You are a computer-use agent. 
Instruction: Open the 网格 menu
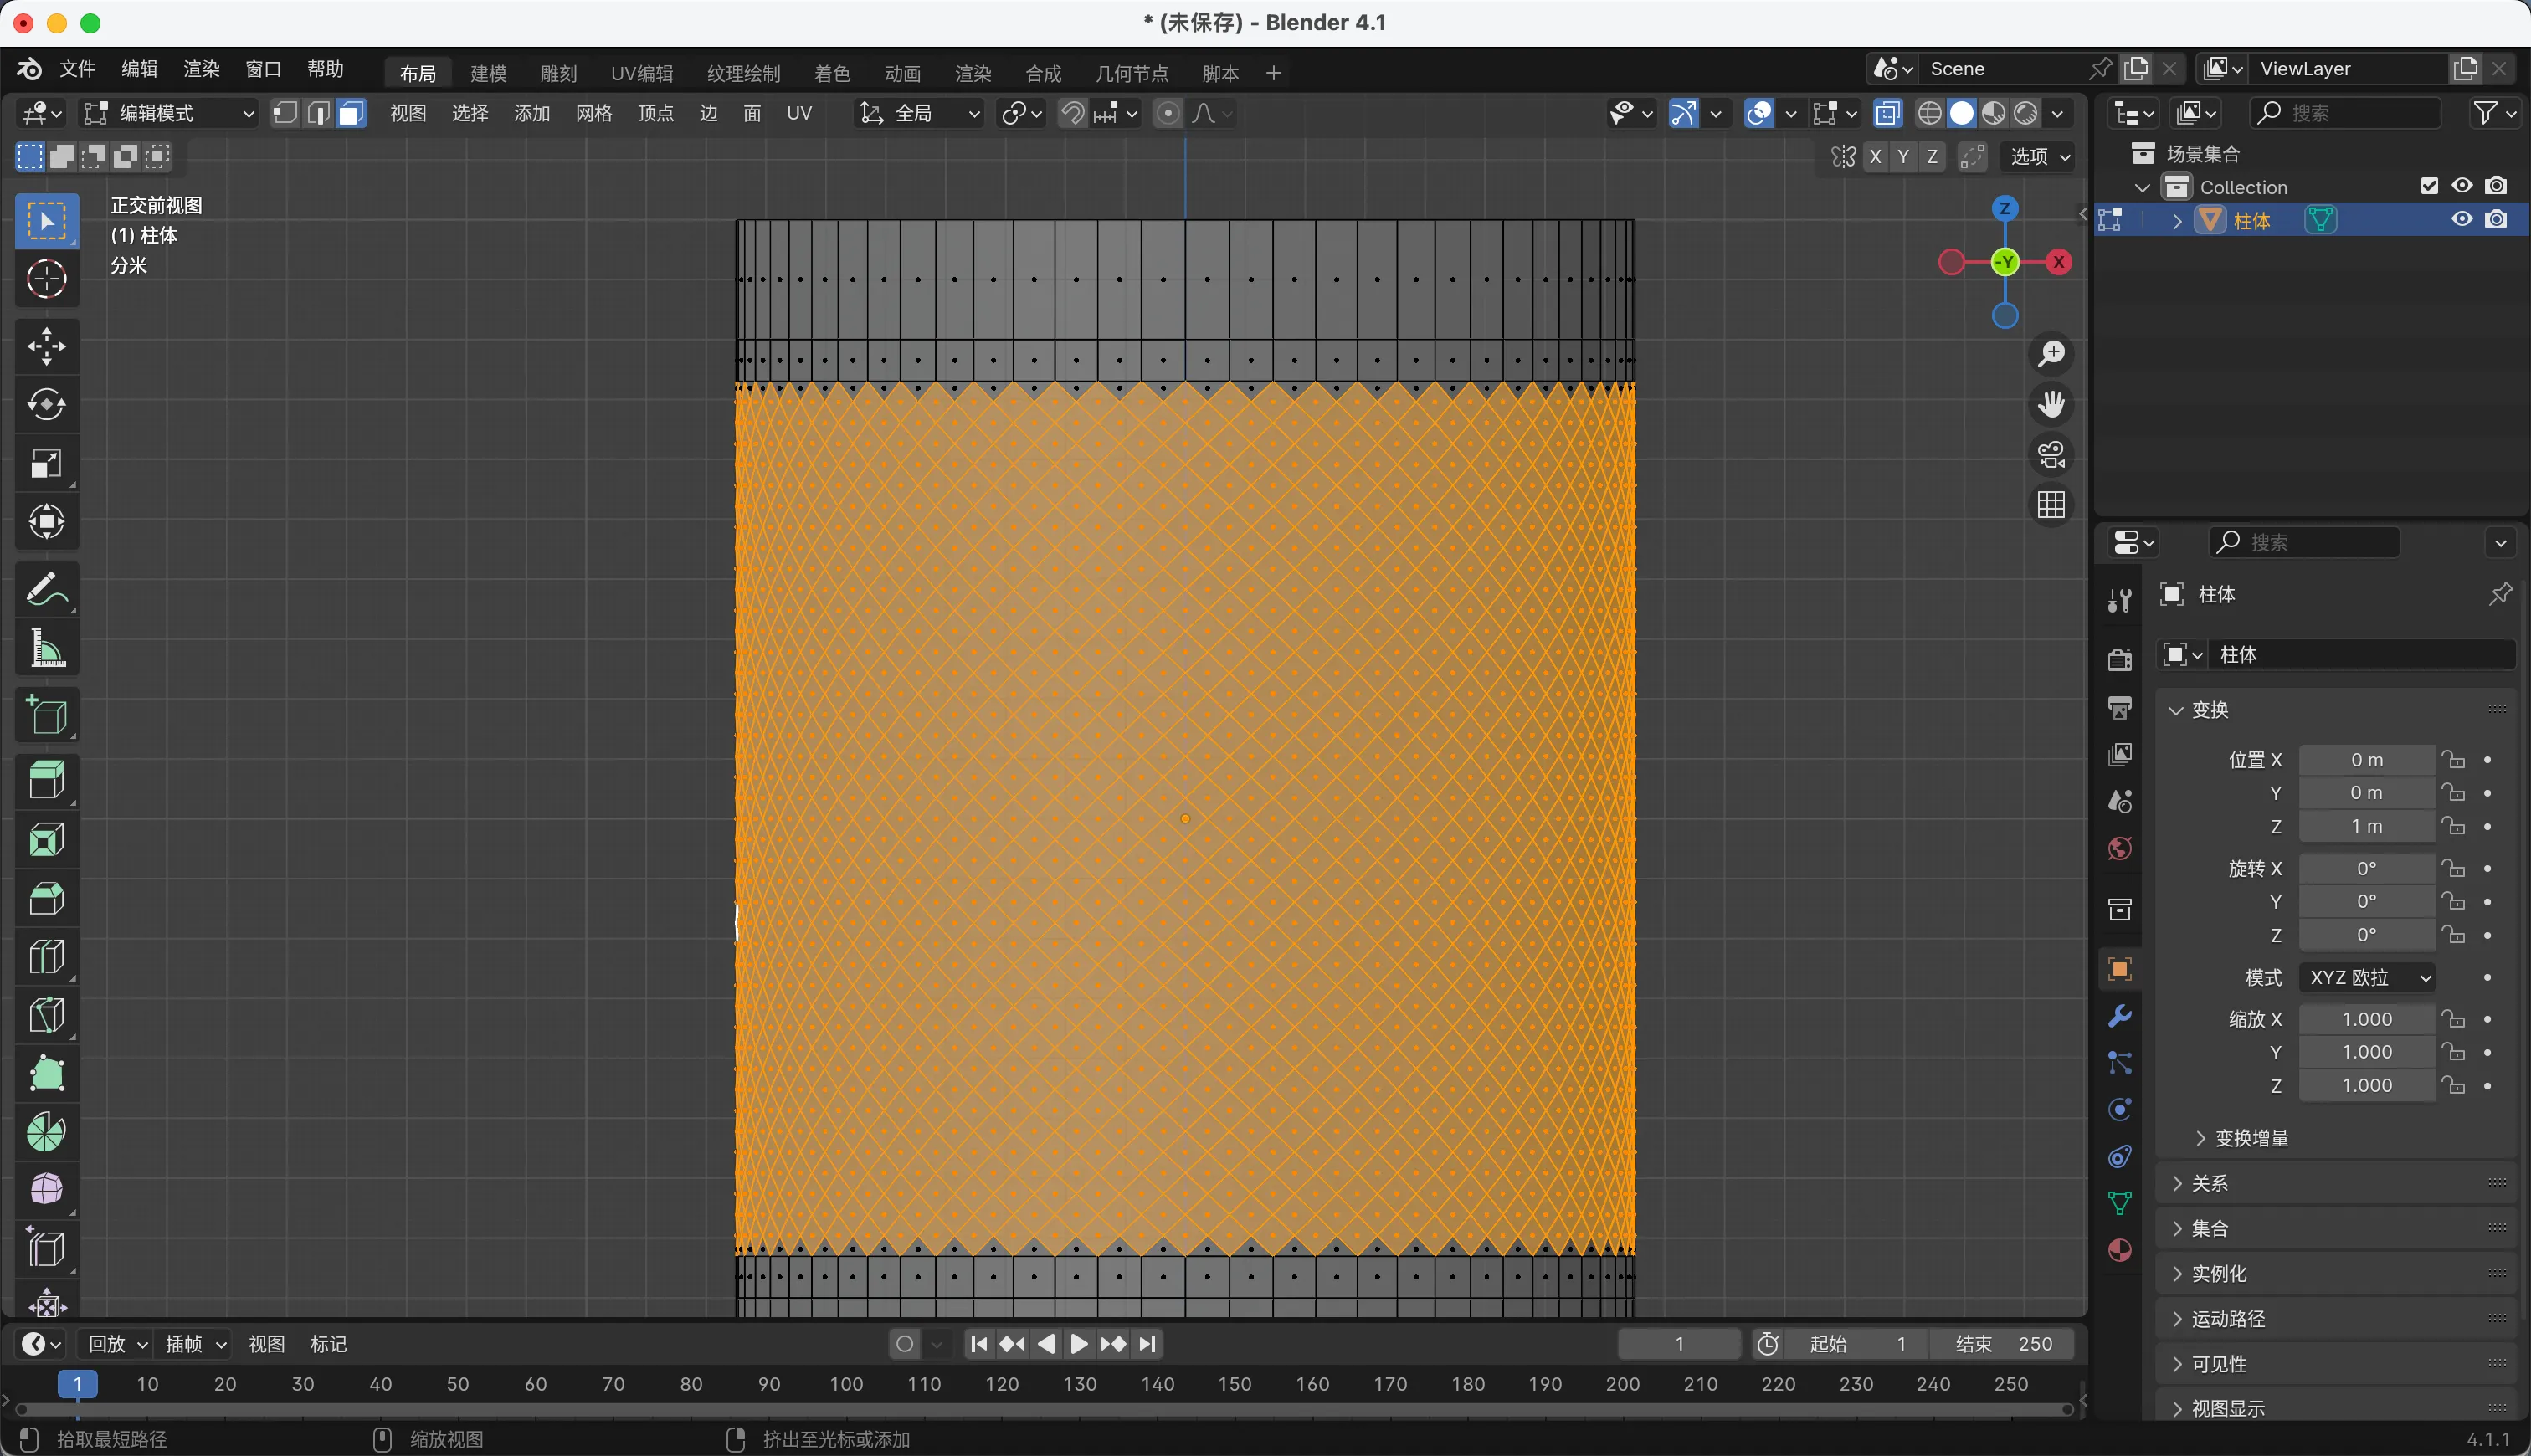coord(593,113)
